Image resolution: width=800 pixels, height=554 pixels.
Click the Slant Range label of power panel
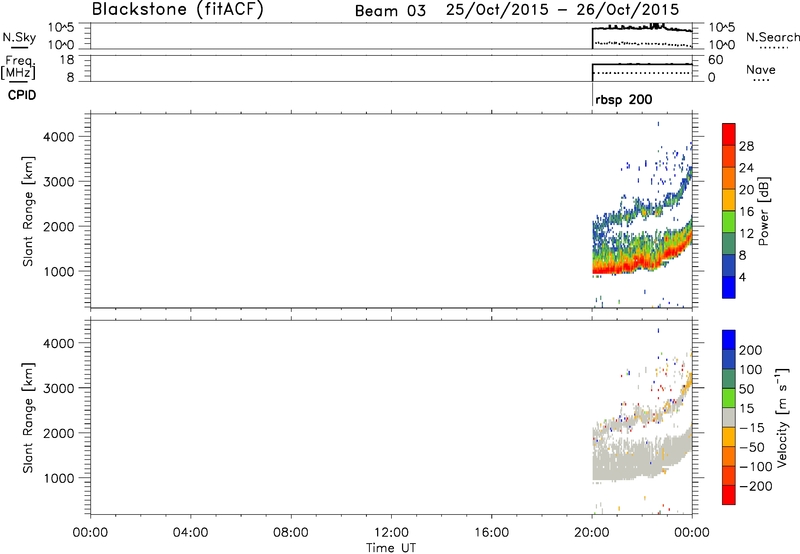coord(28,211)
